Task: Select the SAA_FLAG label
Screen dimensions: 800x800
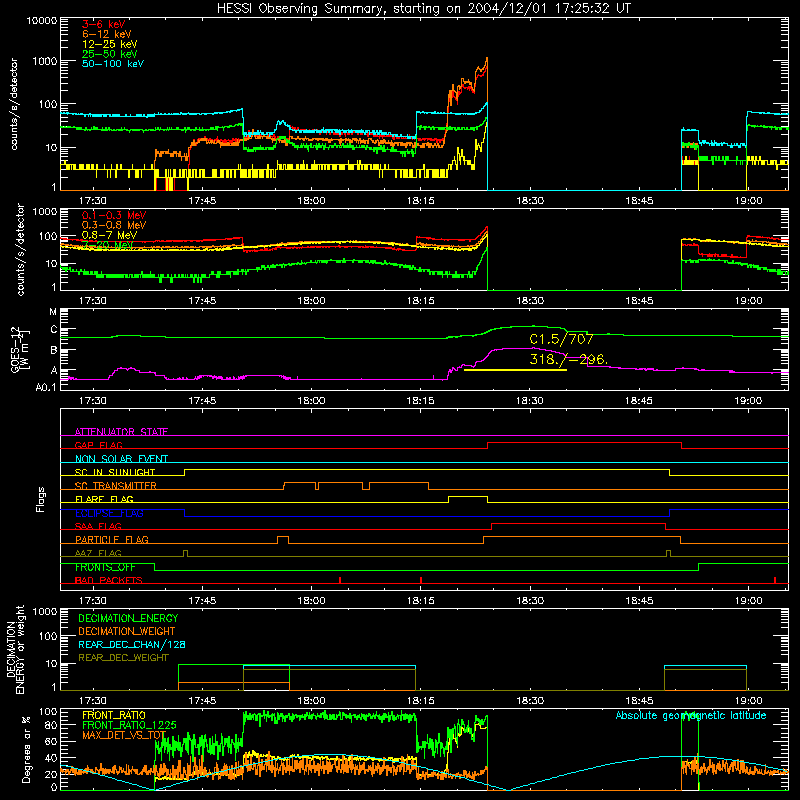Action: coord(98,526)
